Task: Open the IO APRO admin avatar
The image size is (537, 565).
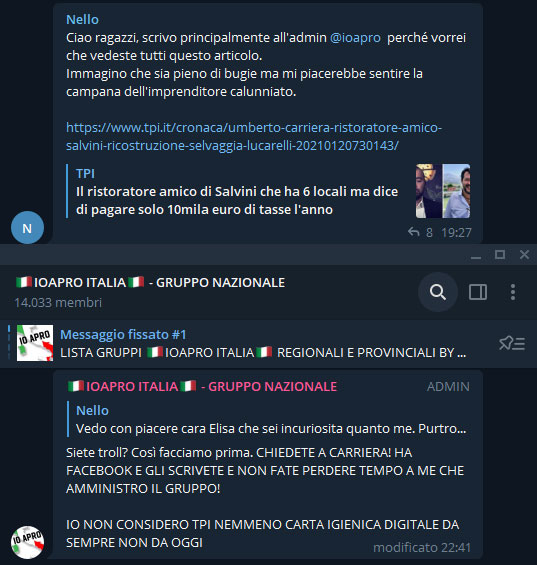Action: tap(27, 542)
